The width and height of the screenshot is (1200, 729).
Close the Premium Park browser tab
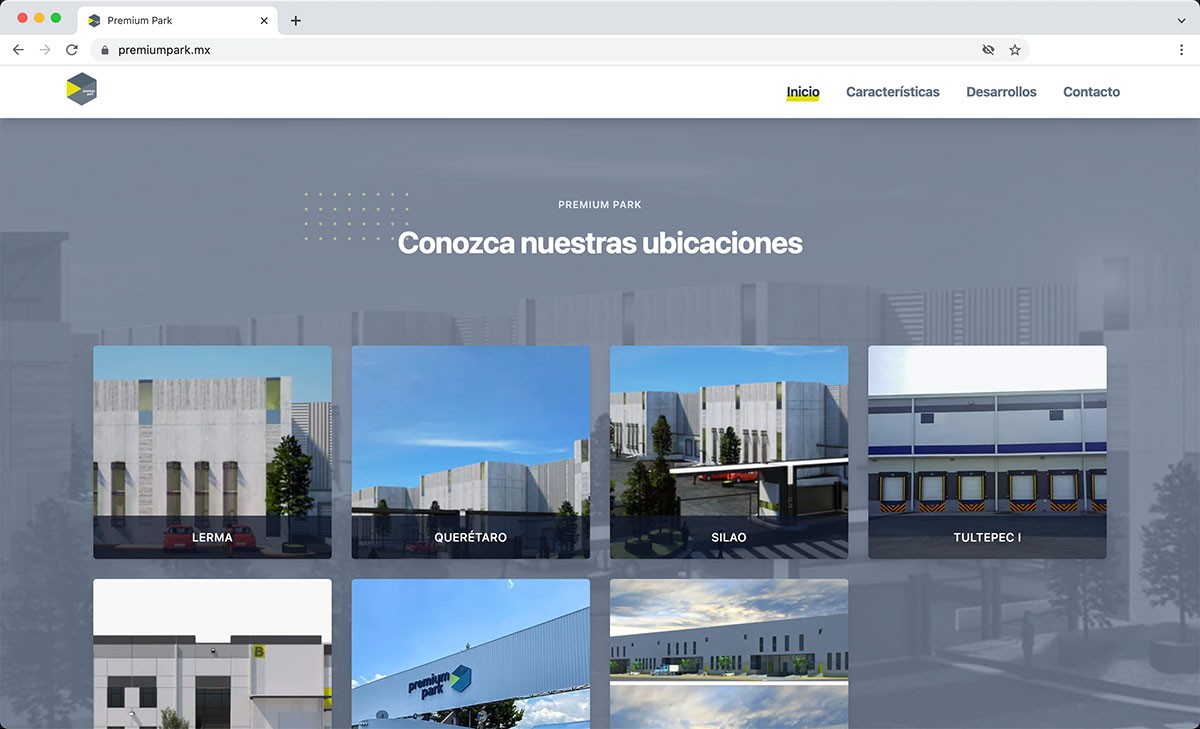(x=264, y=21)
